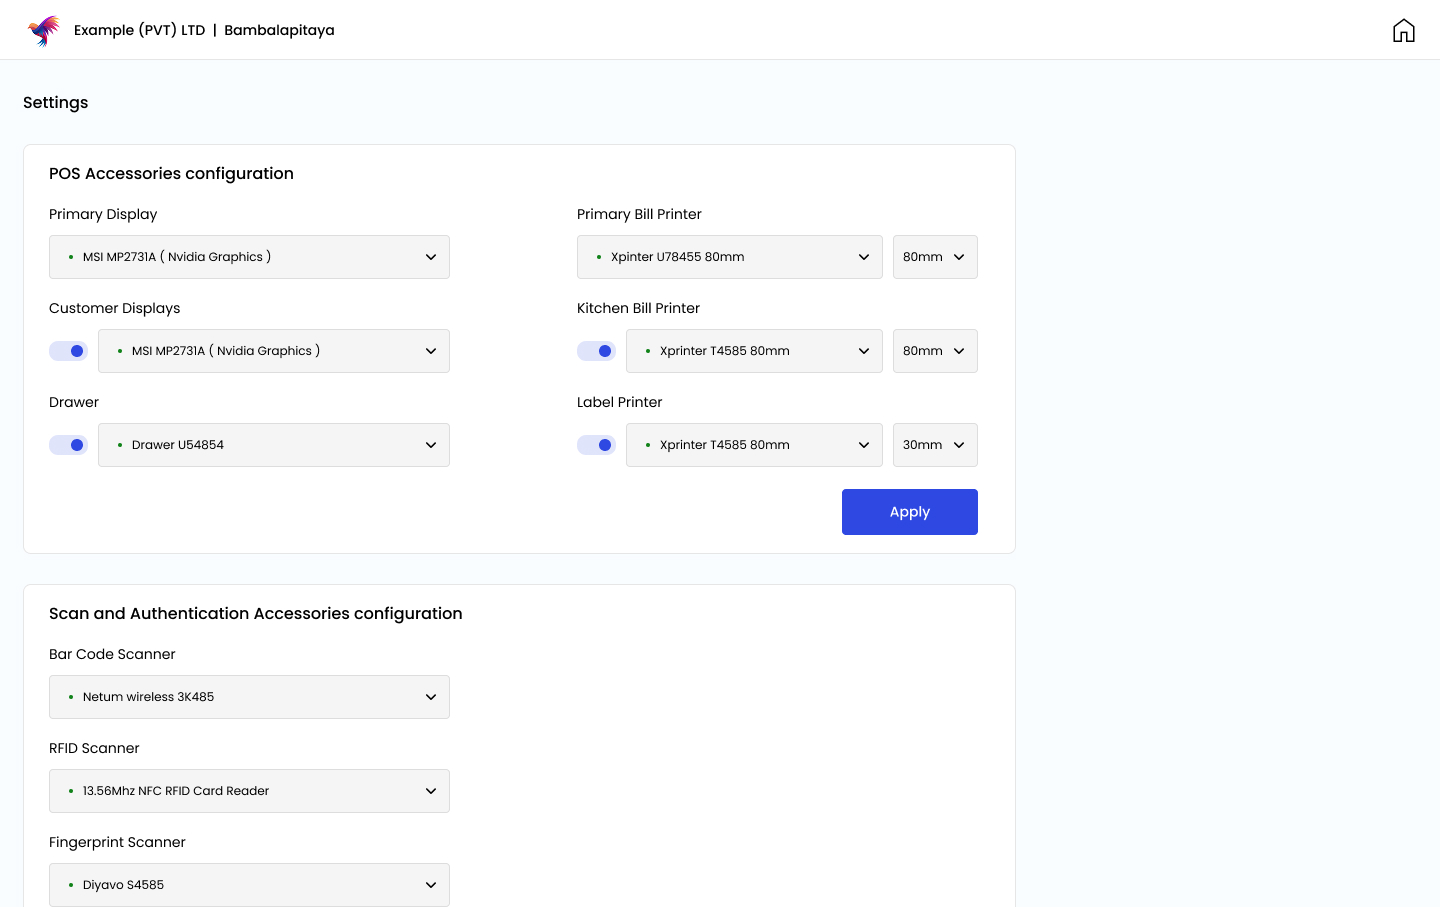This screenshot has height=907, width=1440.
Task: Select the Primary Bill Printer device dropdown
Action: [x=729, y=257]
